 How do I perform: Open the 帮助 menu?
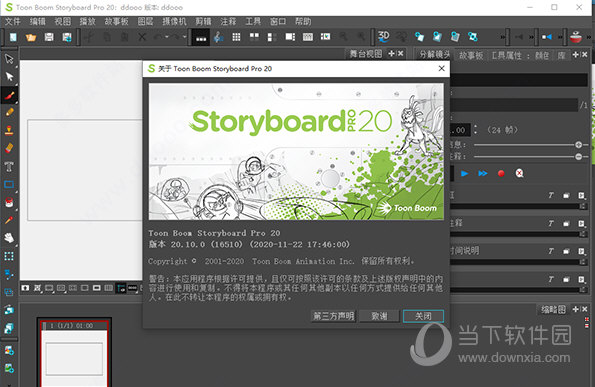(303, 22)
